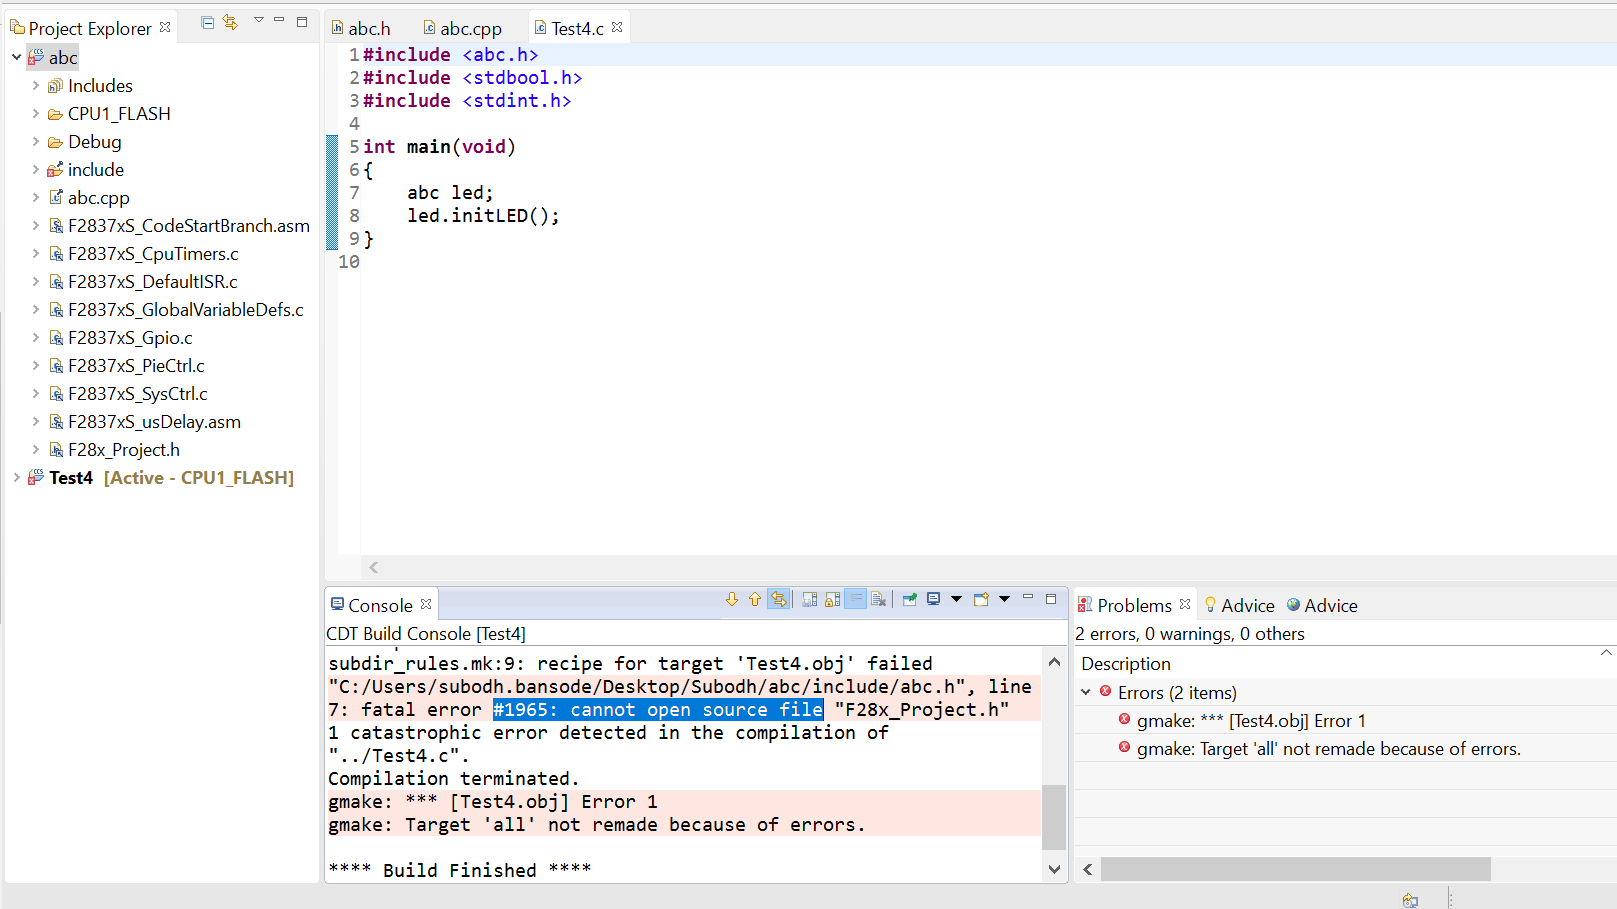This screenshot has width=1617, height=909.
Task: Select the Test4.c editor tab
Action: [578, 28]
